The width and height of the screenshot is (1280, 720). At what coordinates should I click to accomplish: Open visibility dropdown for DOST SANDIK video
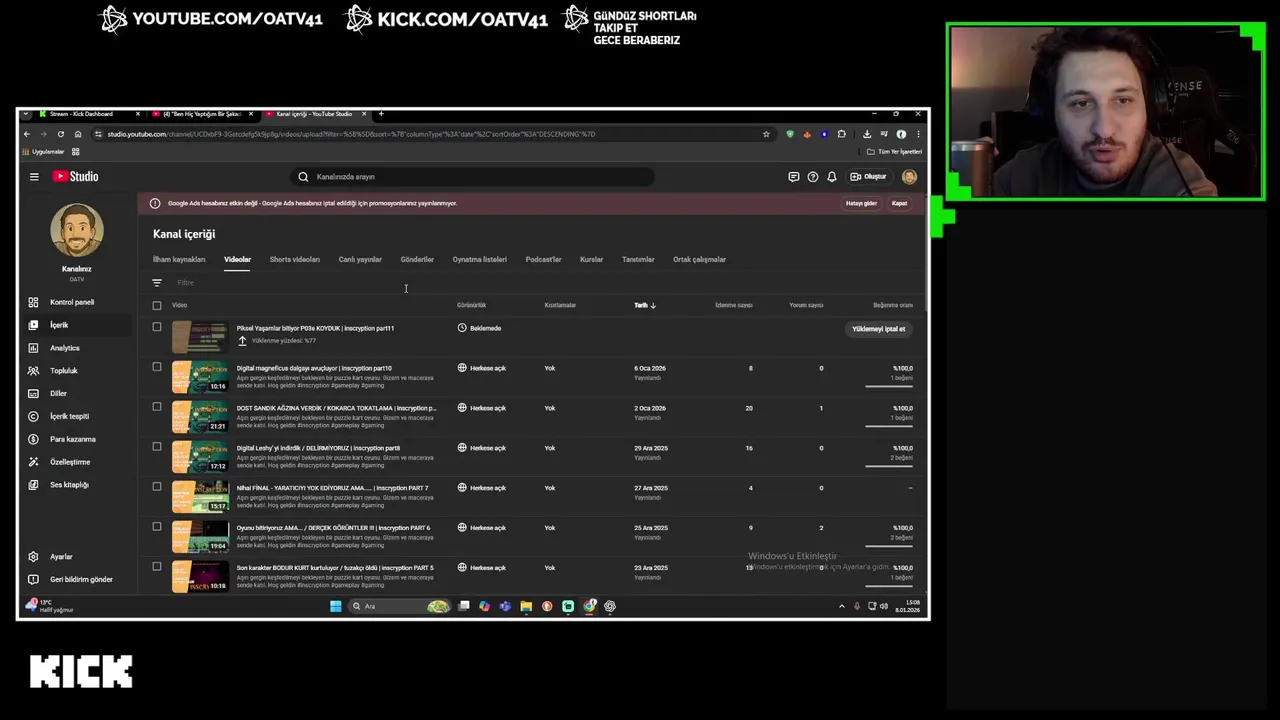482,408
